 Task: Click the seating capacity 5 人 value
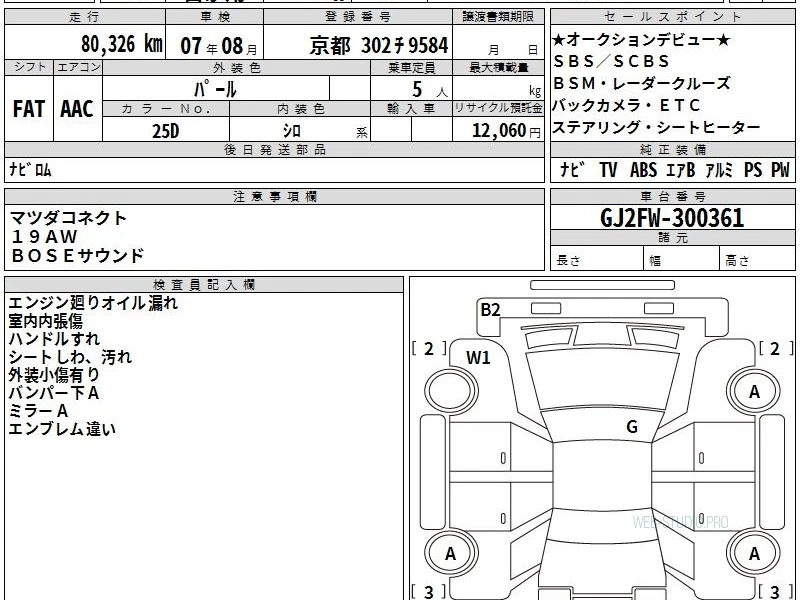tap(430, 90)
